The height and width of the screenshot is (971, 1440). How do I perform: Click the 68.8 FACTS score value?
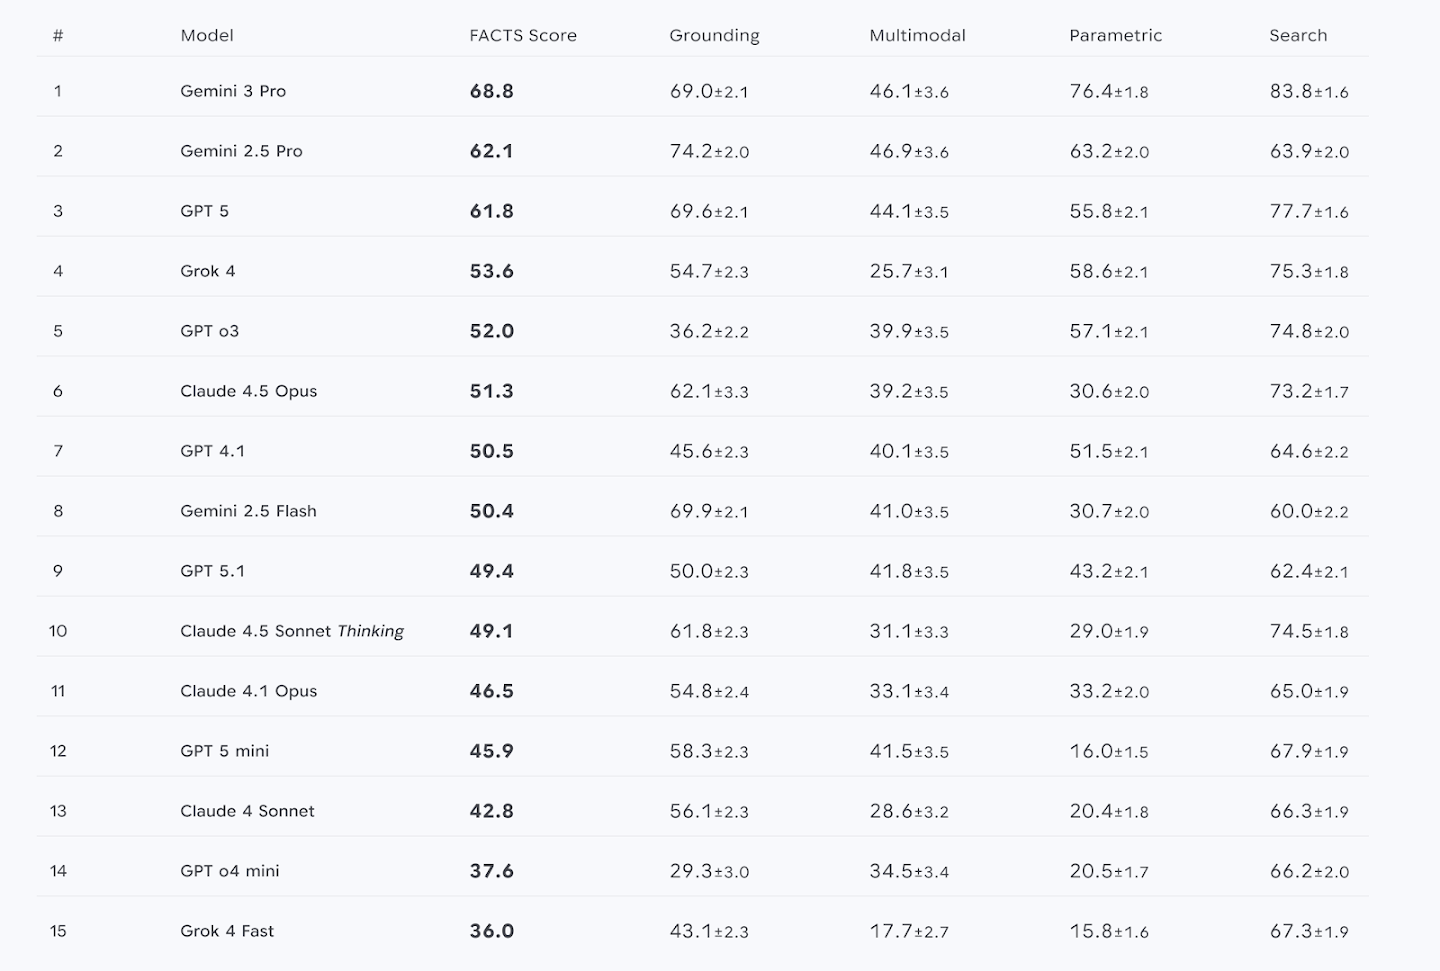coord(492,91)
